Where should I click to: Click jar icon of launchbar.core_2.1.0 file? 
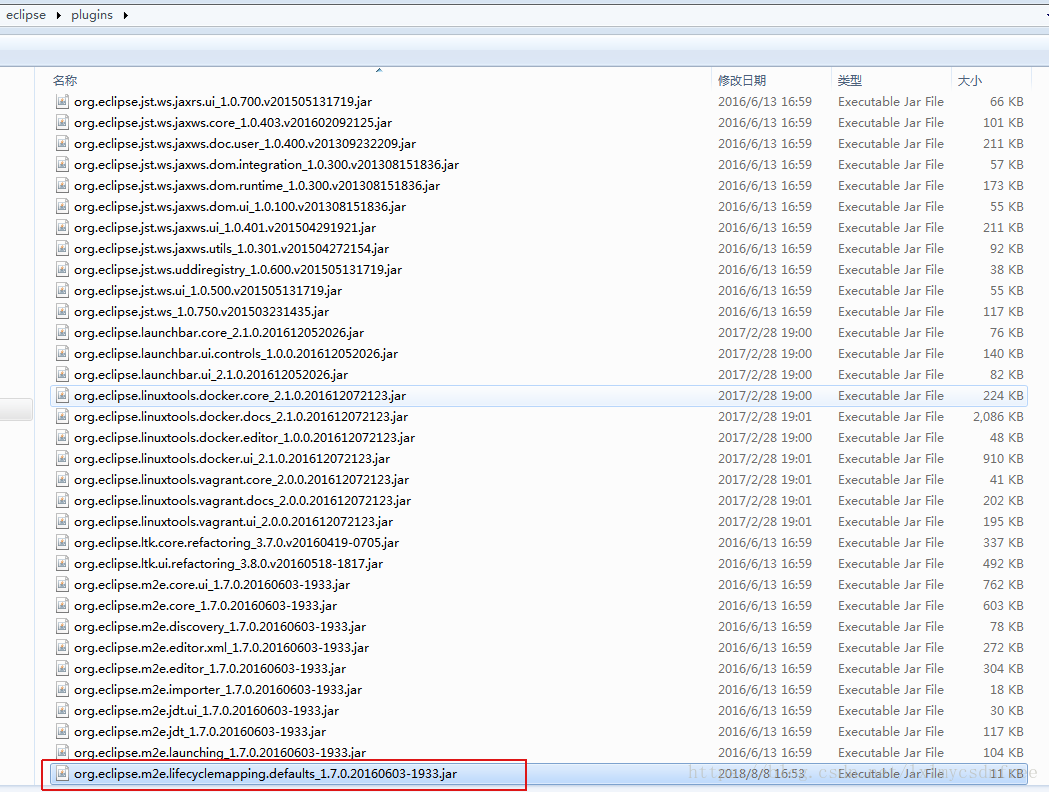(62, 332)
